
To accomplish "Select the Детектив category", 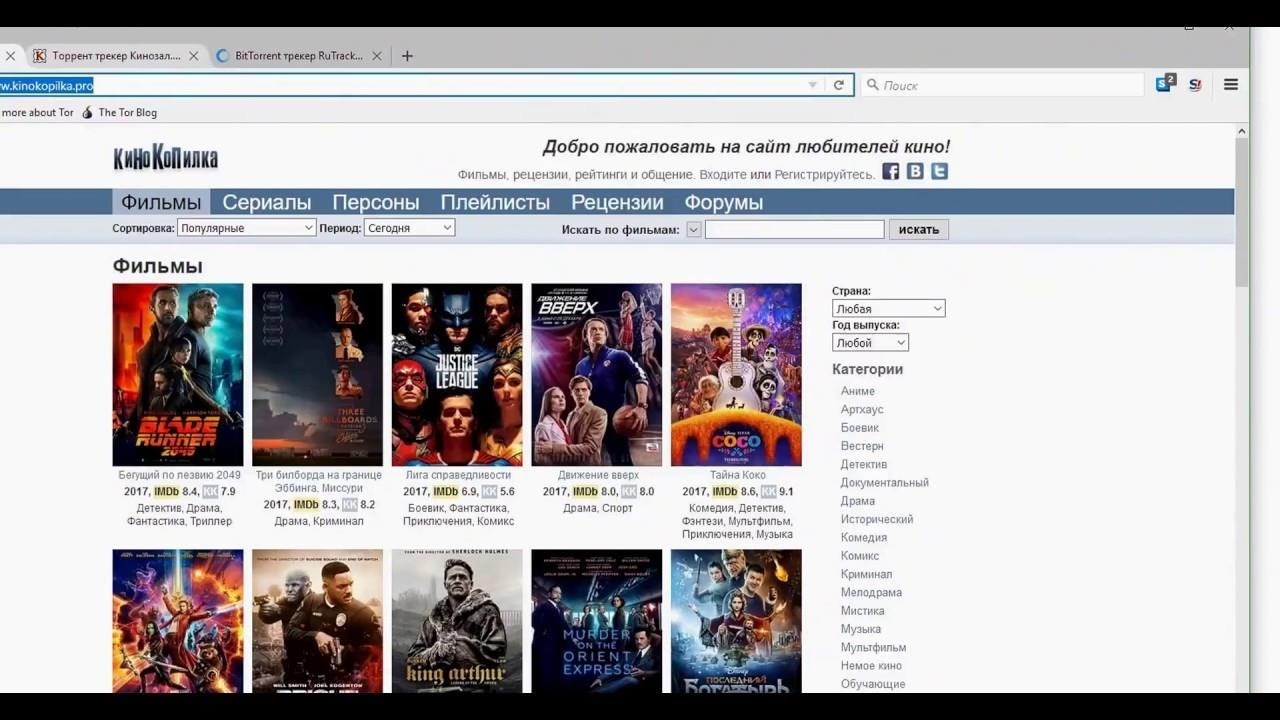I will [864, 464].
